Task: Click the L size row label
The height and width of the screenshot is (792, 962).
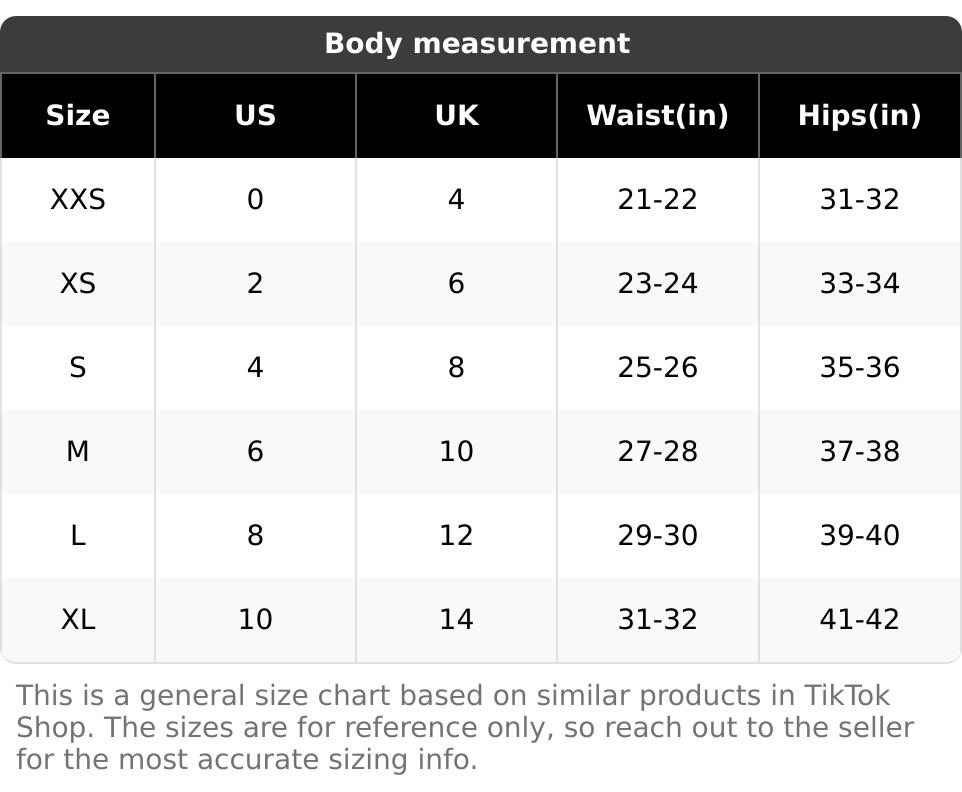Action: (78, 536)
